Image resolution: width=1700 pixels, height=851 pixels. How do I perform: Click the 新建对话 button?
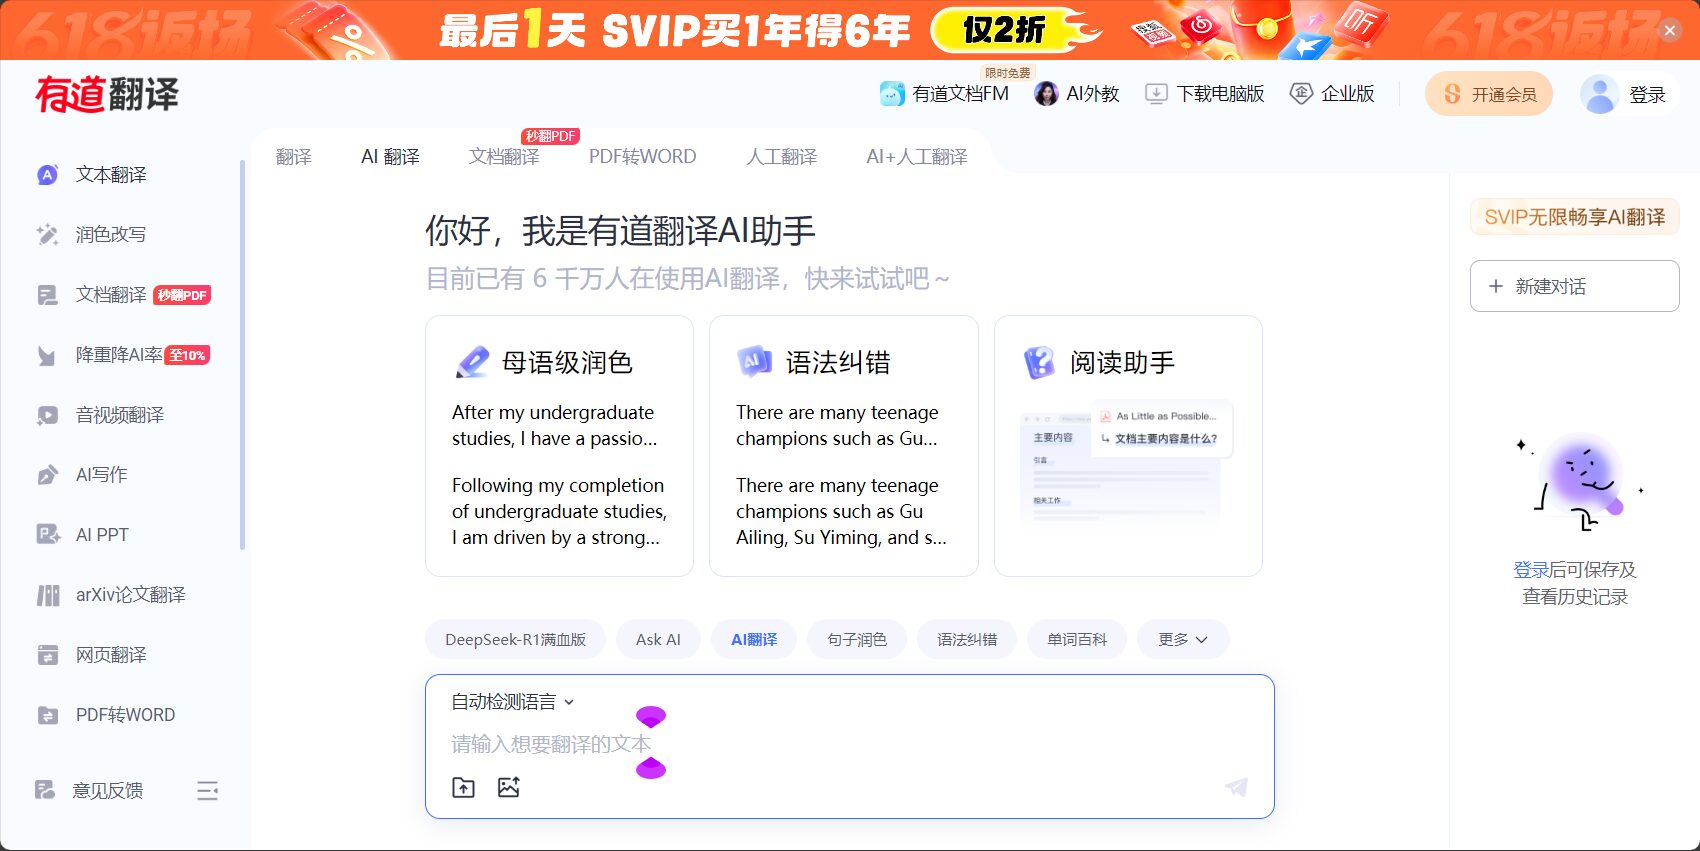pos(1574,286)
